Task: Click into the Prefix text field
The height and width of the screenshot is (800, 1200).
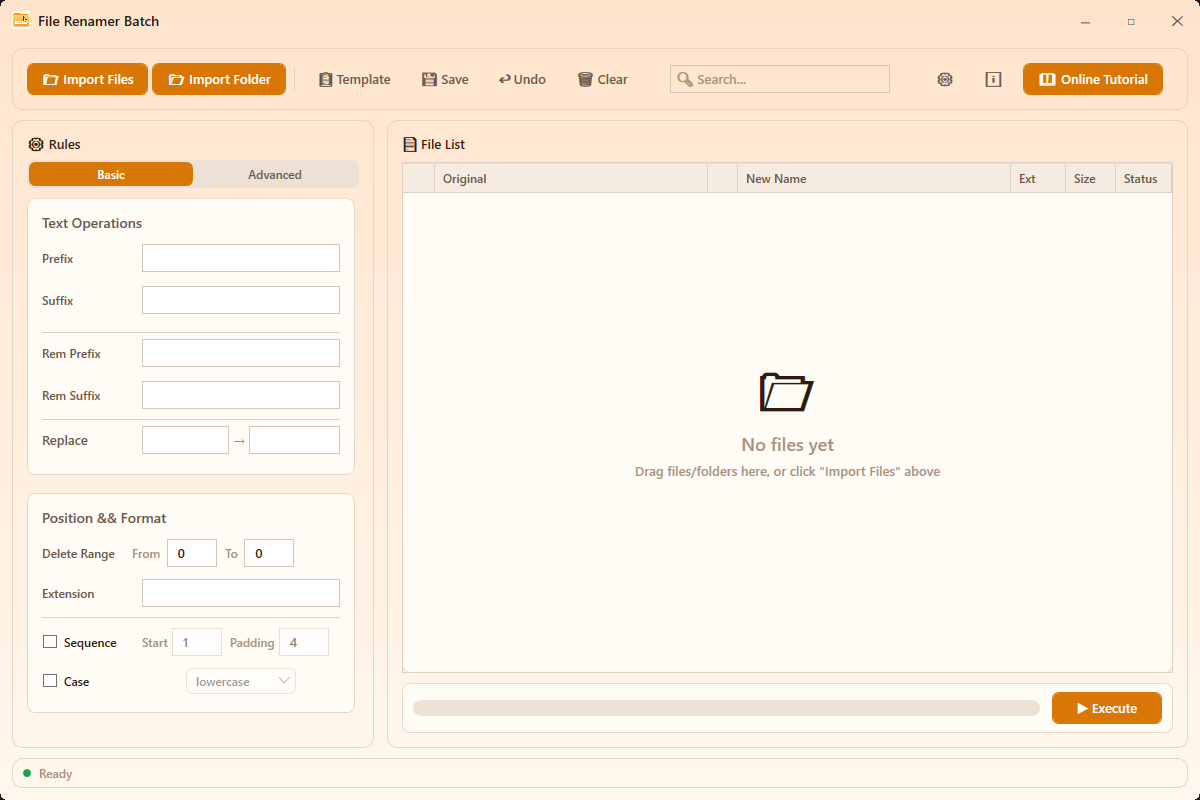Action: (241, 258)
